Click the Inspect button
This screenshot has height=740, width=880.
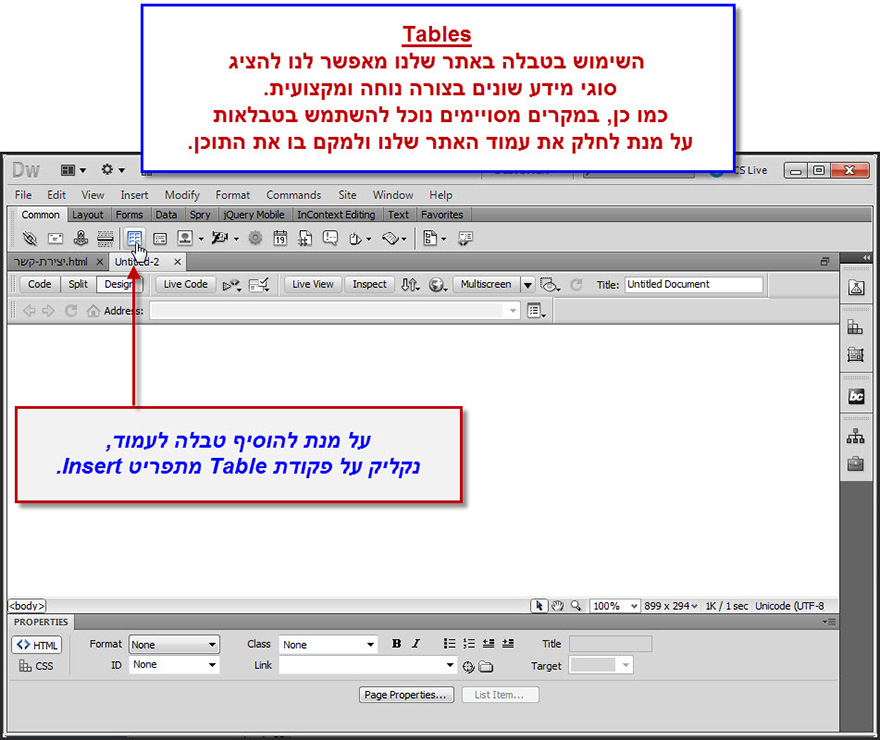tap(369, 284)
